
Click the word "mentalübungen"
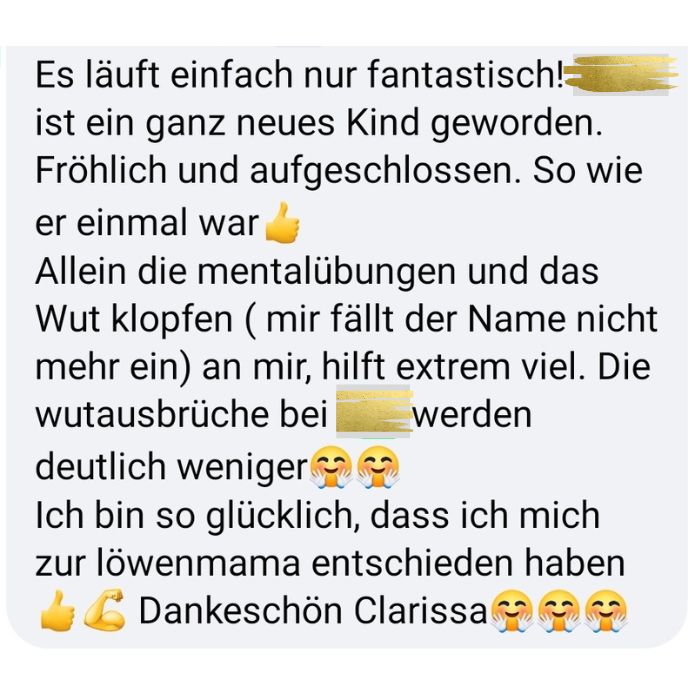point(327,273)
